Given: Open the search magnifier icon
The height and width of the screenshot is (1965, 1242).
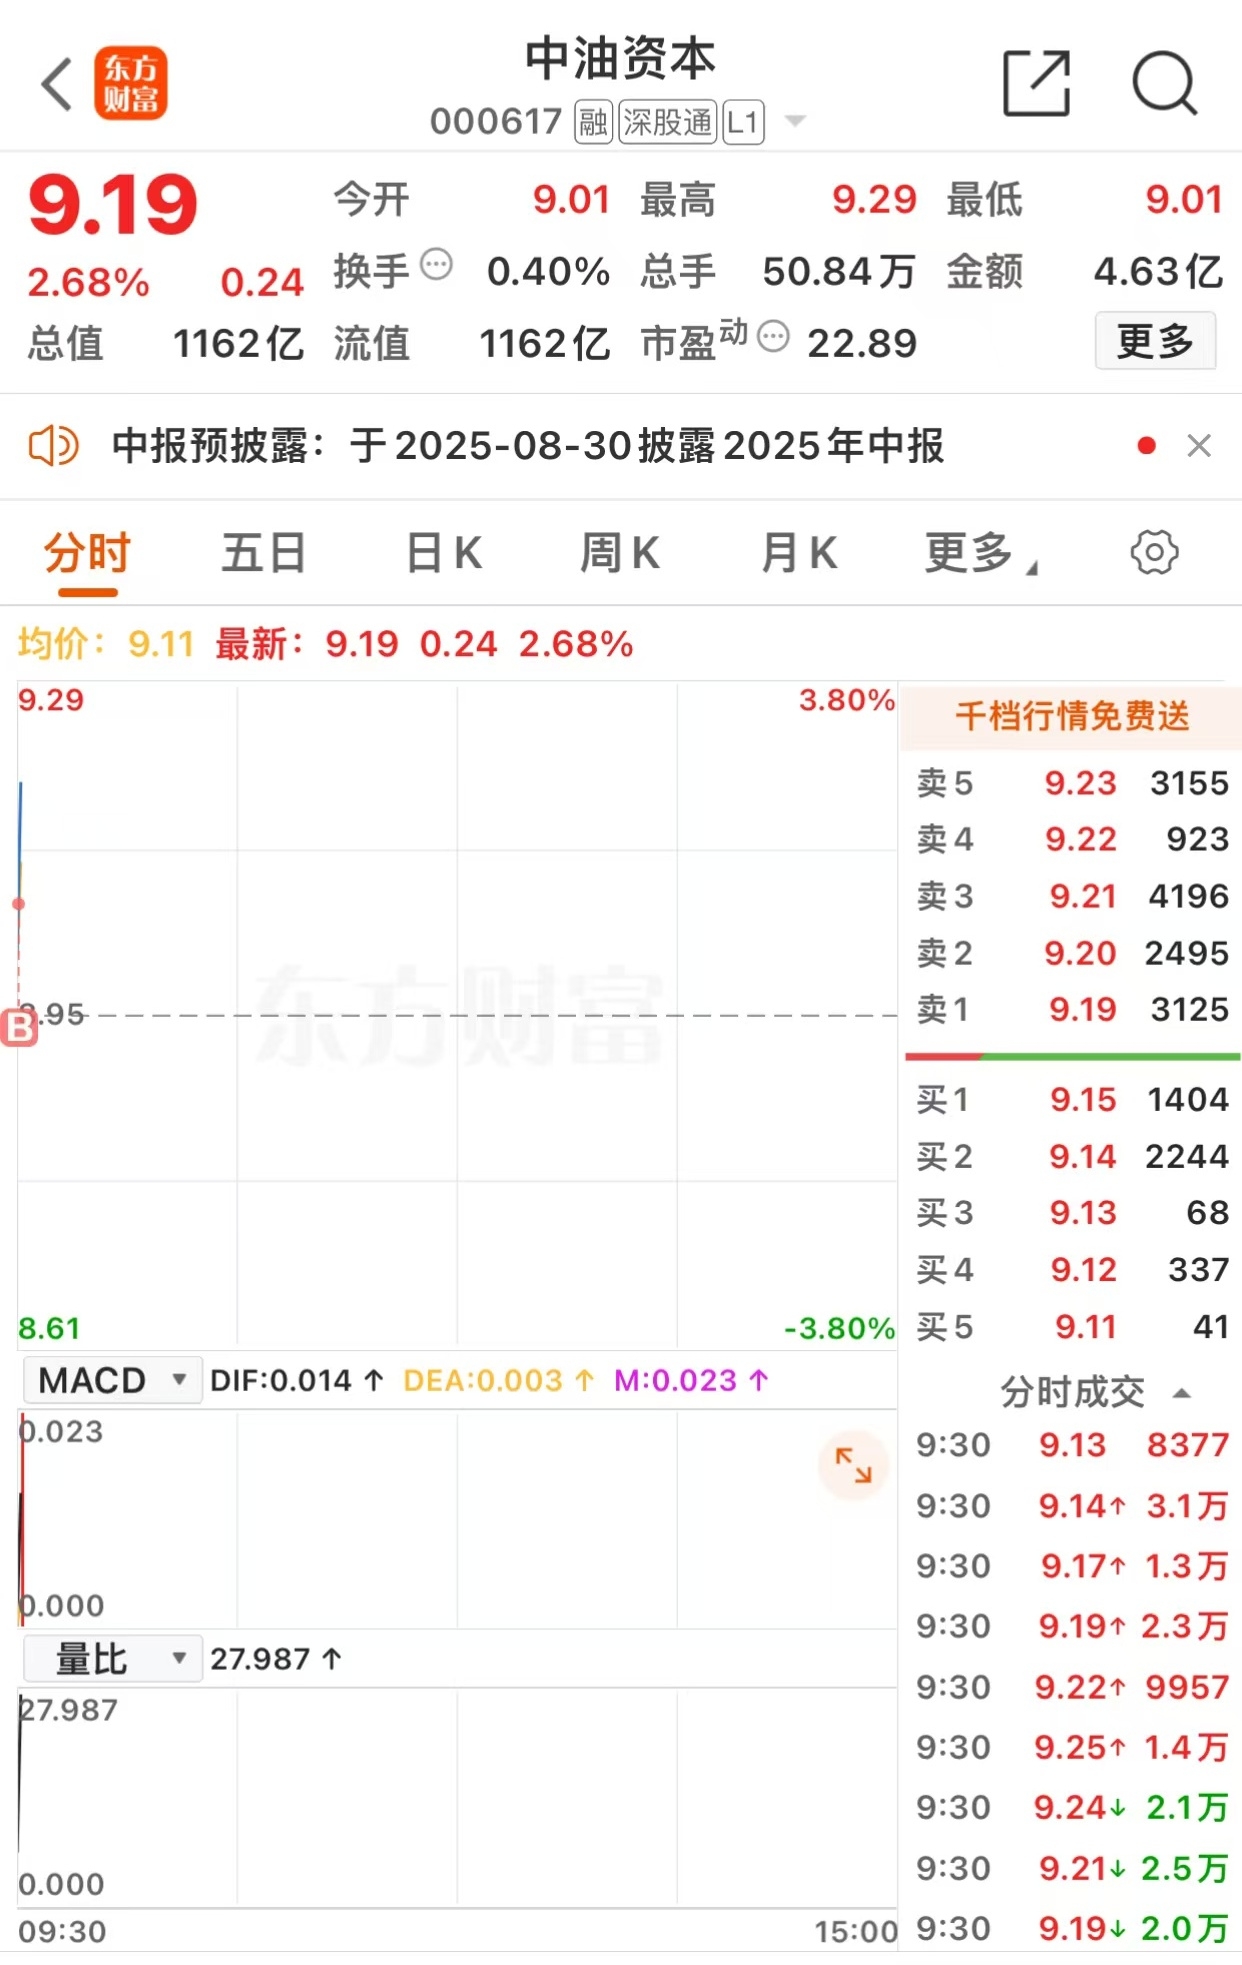Looking at the screenshot, I should coord(1164,84).
